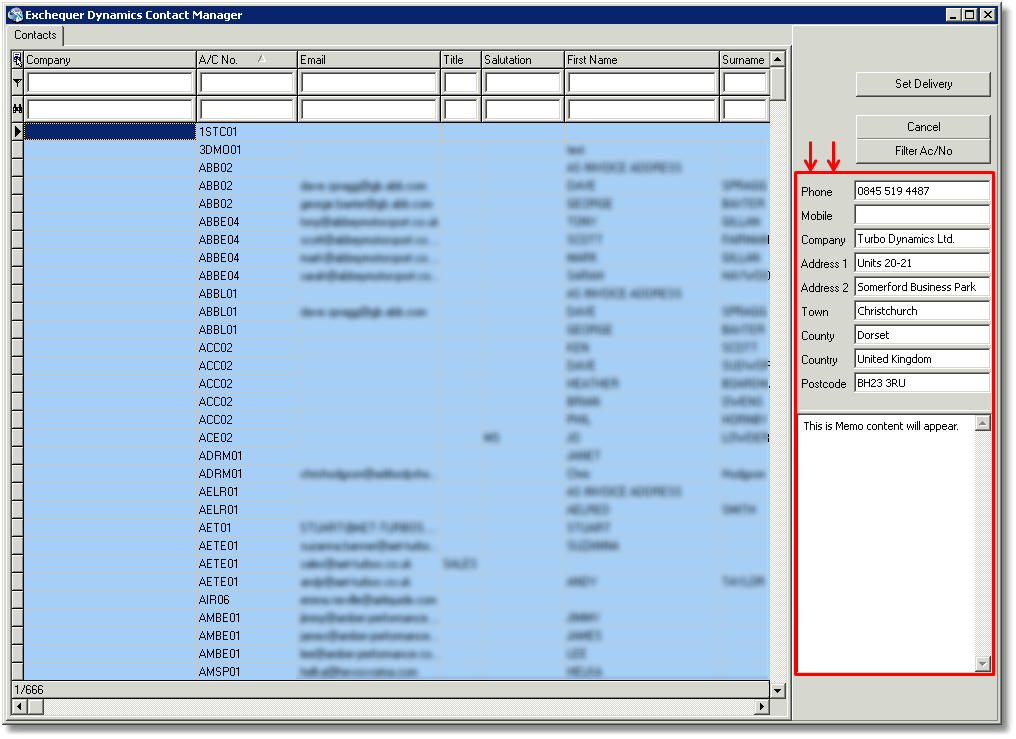Click the grid selector icon beside Company header
The width and height of the screenshot is (1016, 739).
pyautogui.click(x=17, y=60)
